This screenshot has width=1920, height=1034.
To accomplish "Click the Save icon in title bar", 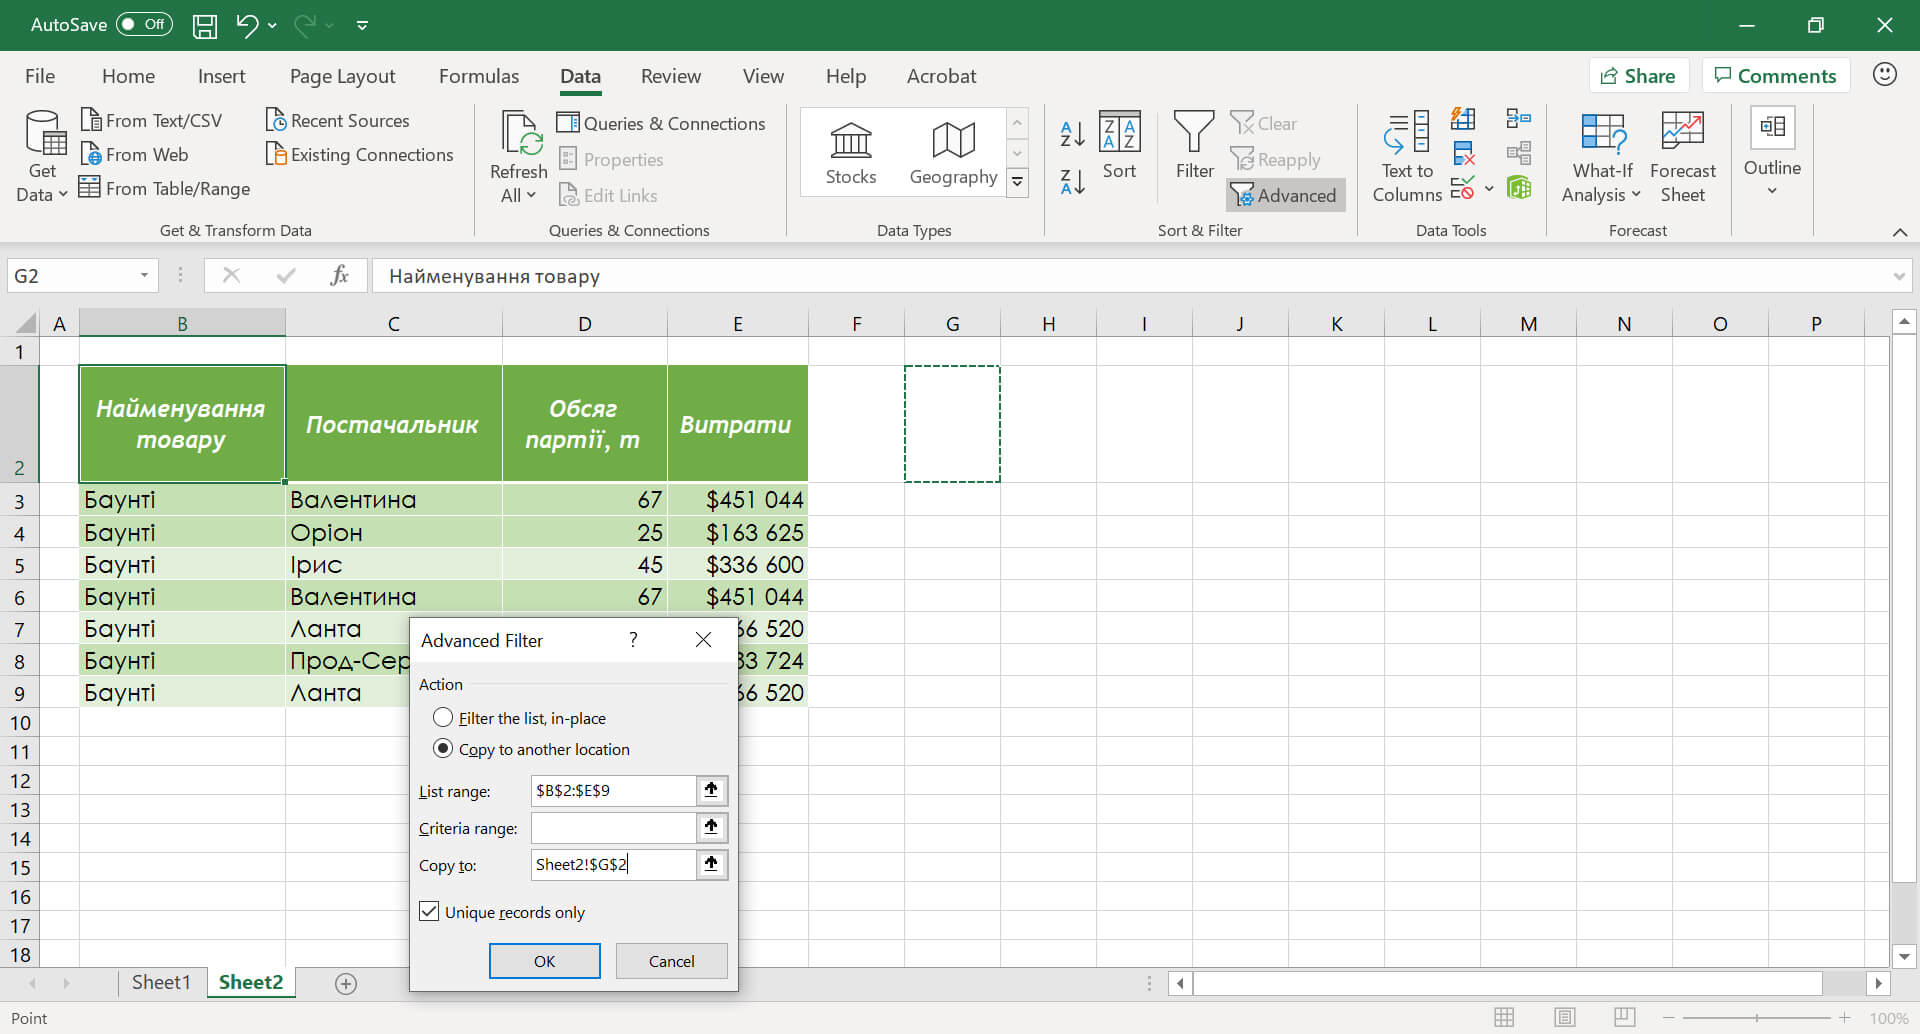I will (205, 25).
